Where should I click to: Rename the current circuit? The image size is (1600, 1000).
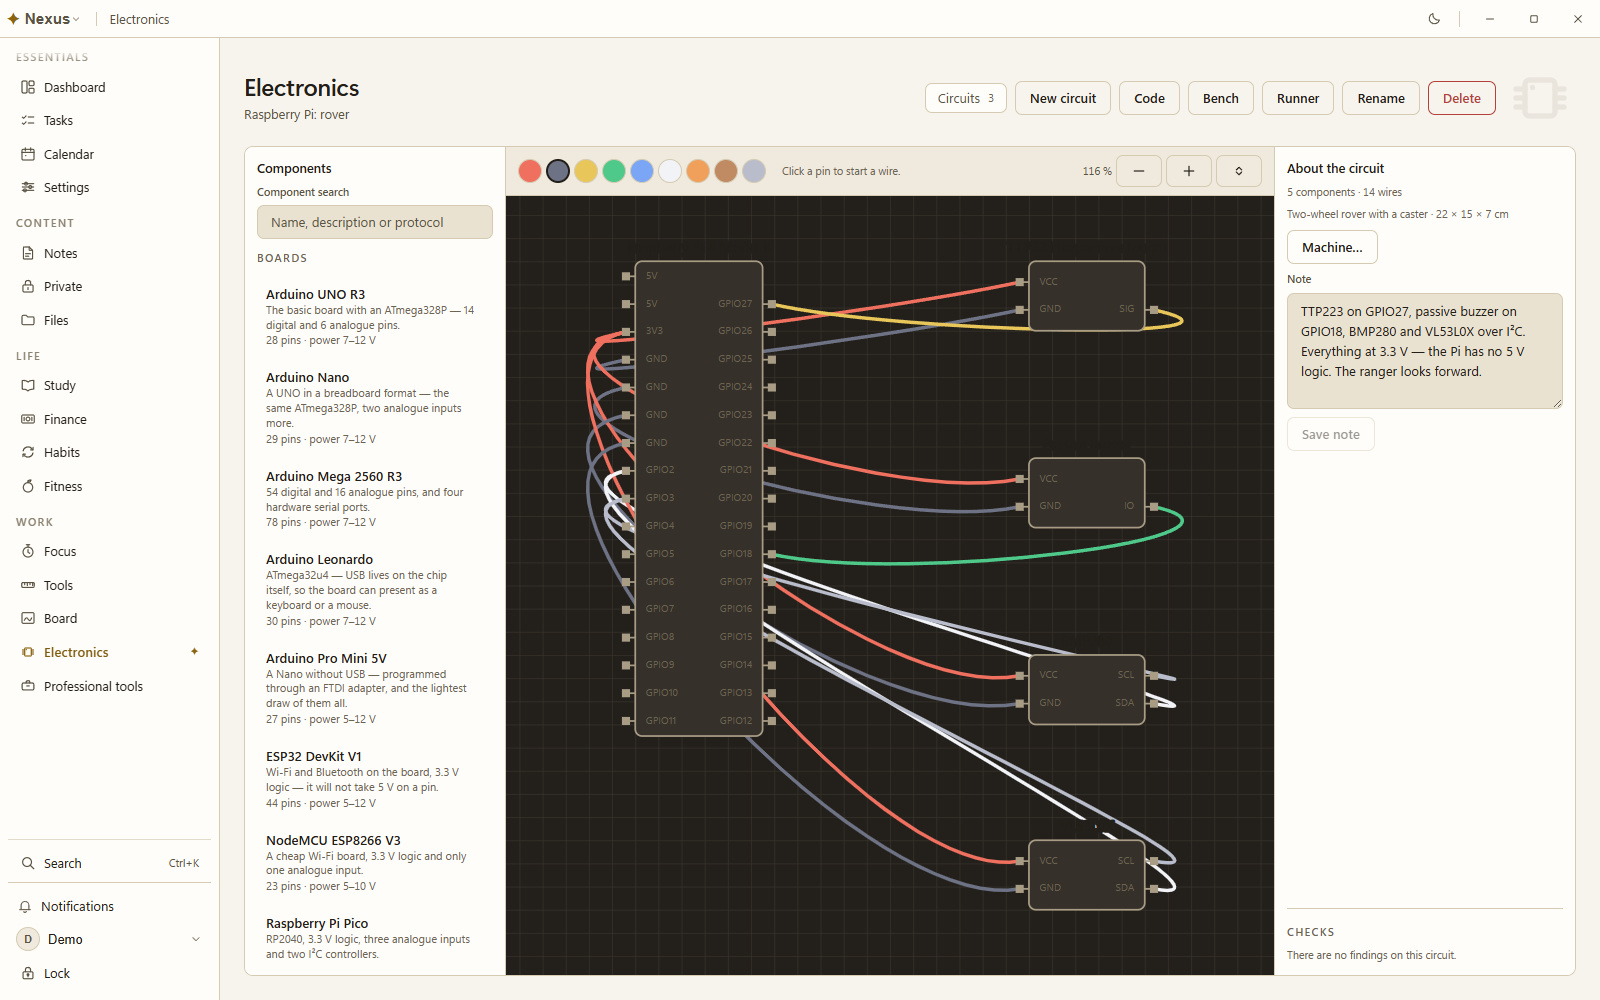coord(1381,98)
